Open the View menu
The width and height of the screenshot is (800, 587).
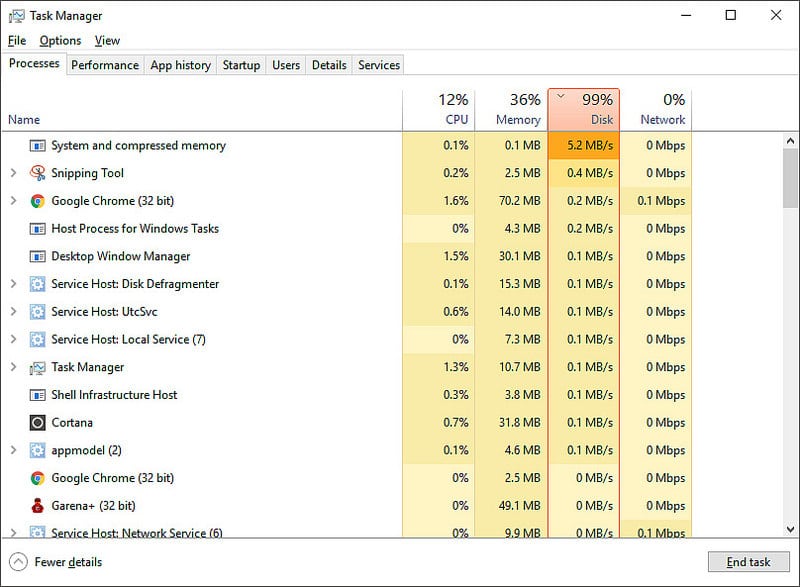click(107, 40)
